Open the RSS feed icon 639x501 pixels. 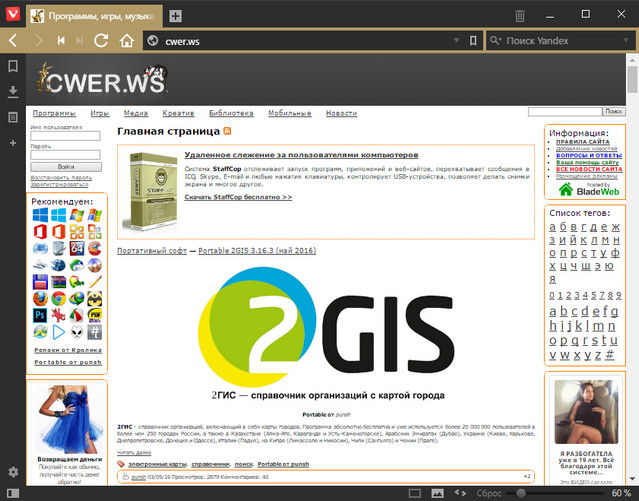pyautogui.click(x=227, y=131)
